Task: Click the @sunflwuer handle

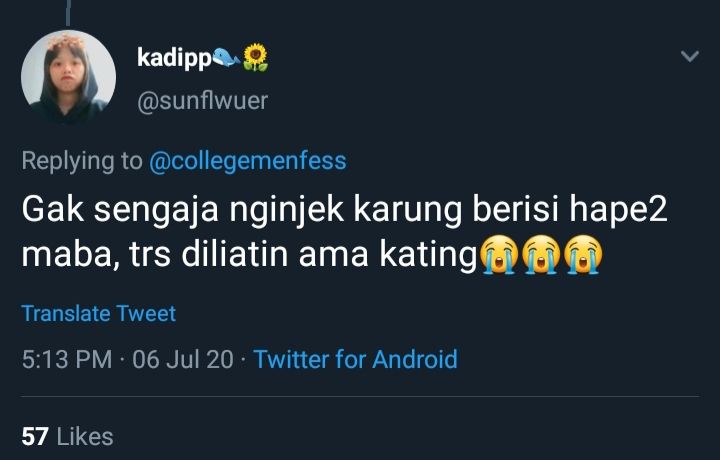Action: pos(202,101)
